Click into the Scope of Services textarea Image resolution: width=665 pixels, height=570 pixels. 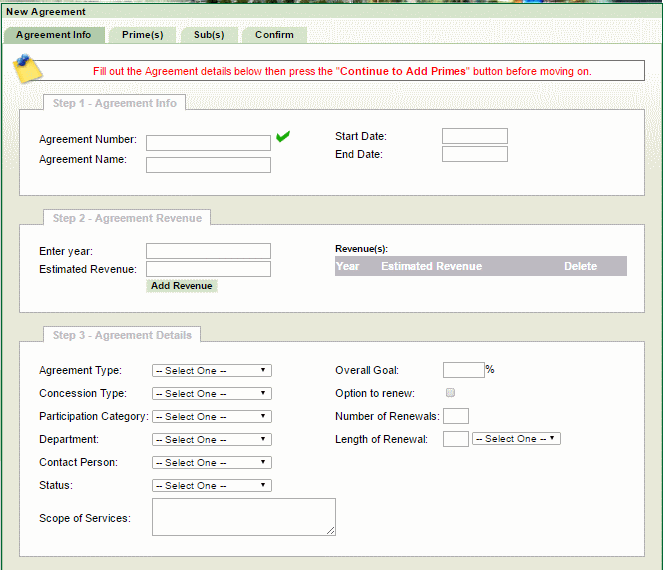click(243, 517)
